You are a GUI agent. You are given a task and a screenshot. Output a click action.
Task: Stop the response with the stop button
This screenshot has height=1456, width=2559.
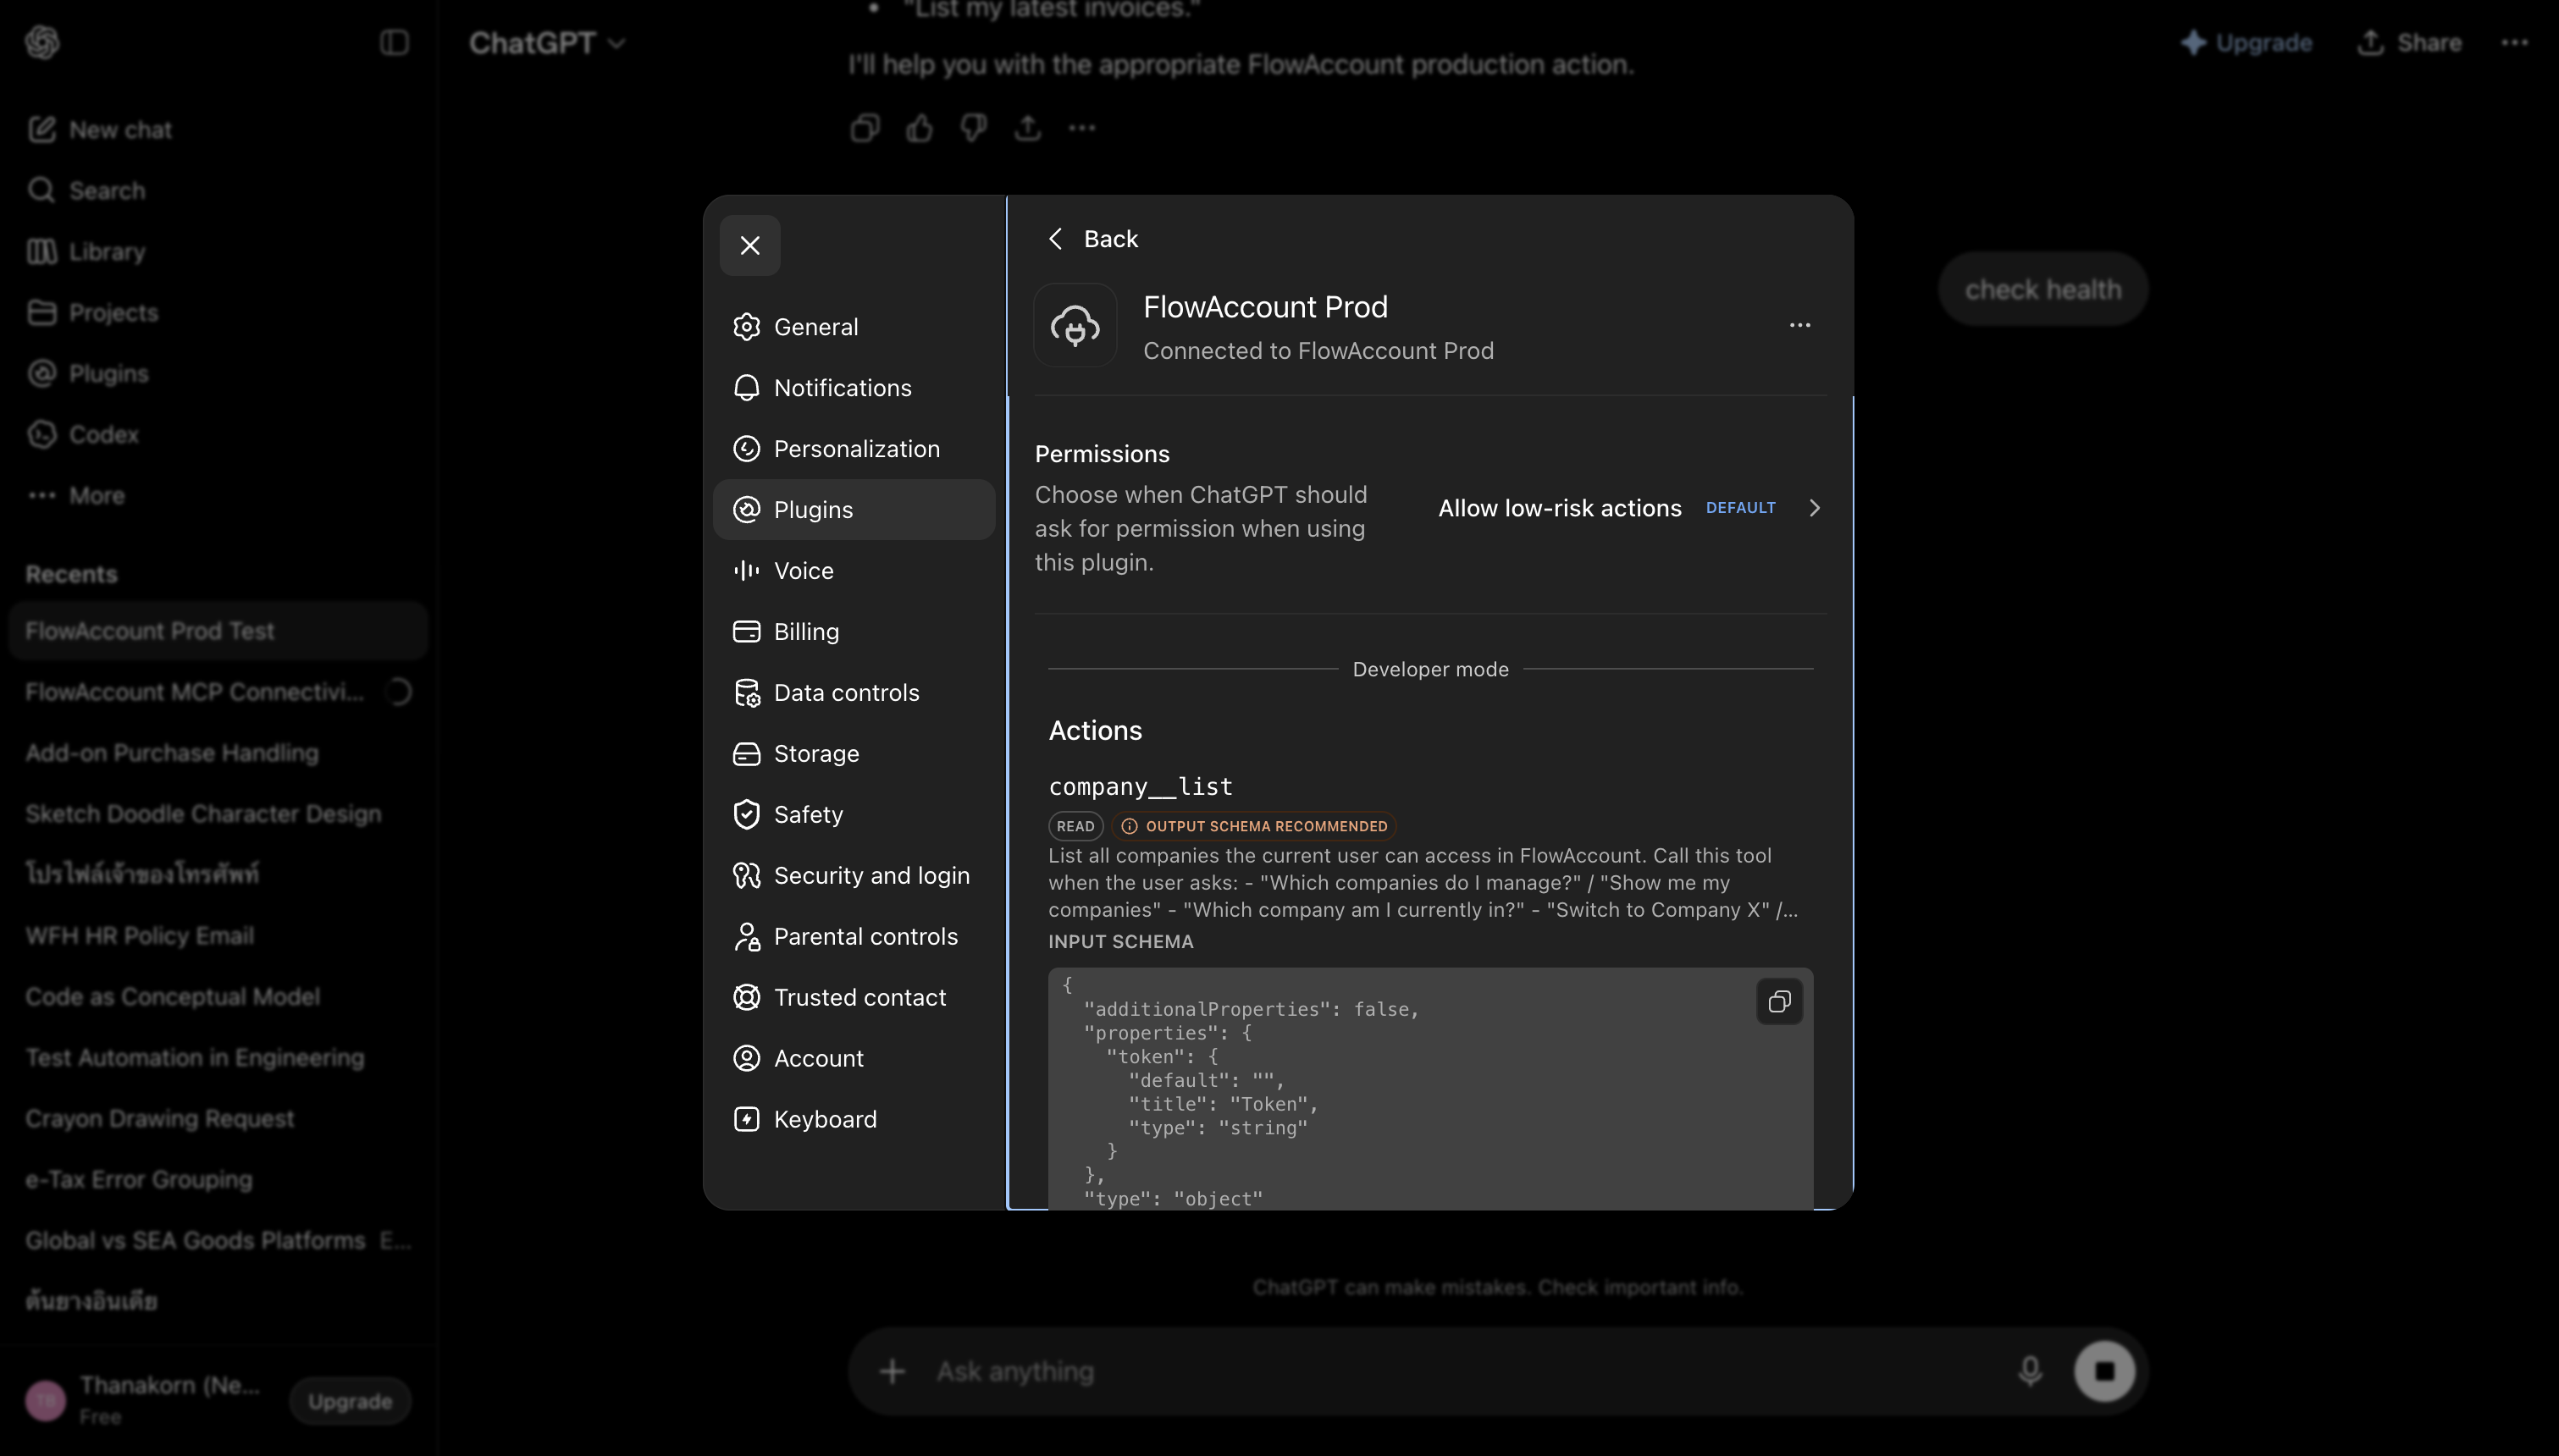(2104, 1371)
